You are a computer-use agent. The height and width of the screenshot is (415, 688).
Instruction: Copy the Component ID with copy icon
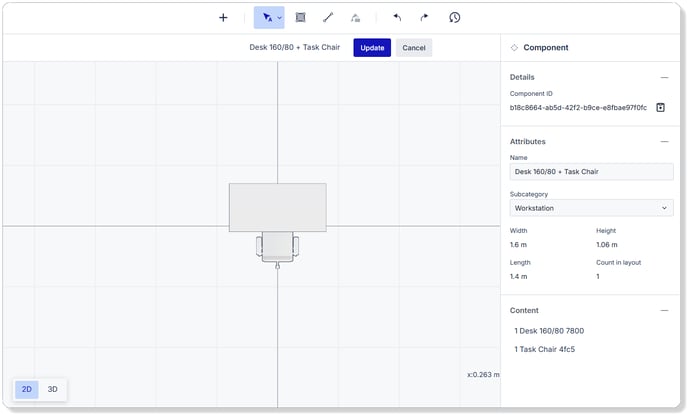coord(660,107)
